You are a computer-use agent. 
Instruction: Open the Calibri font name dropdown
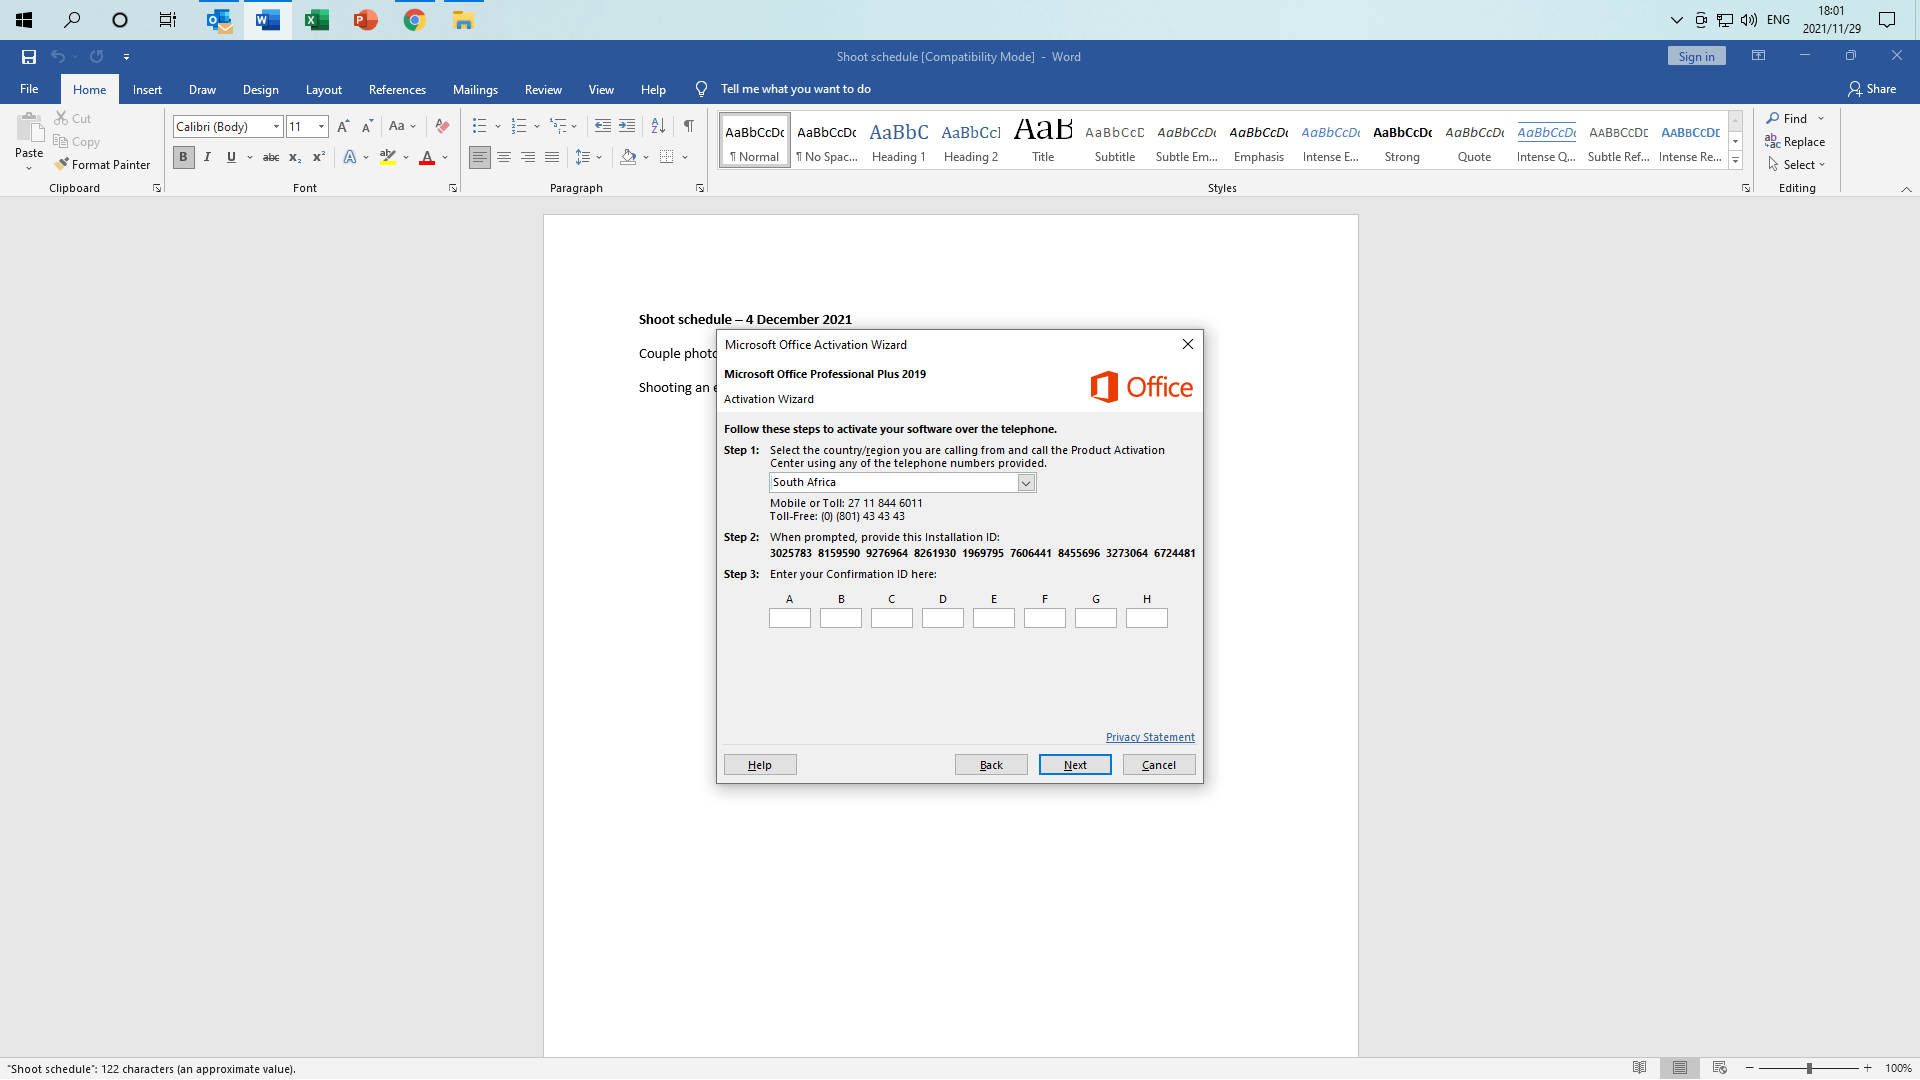[276, 127]
